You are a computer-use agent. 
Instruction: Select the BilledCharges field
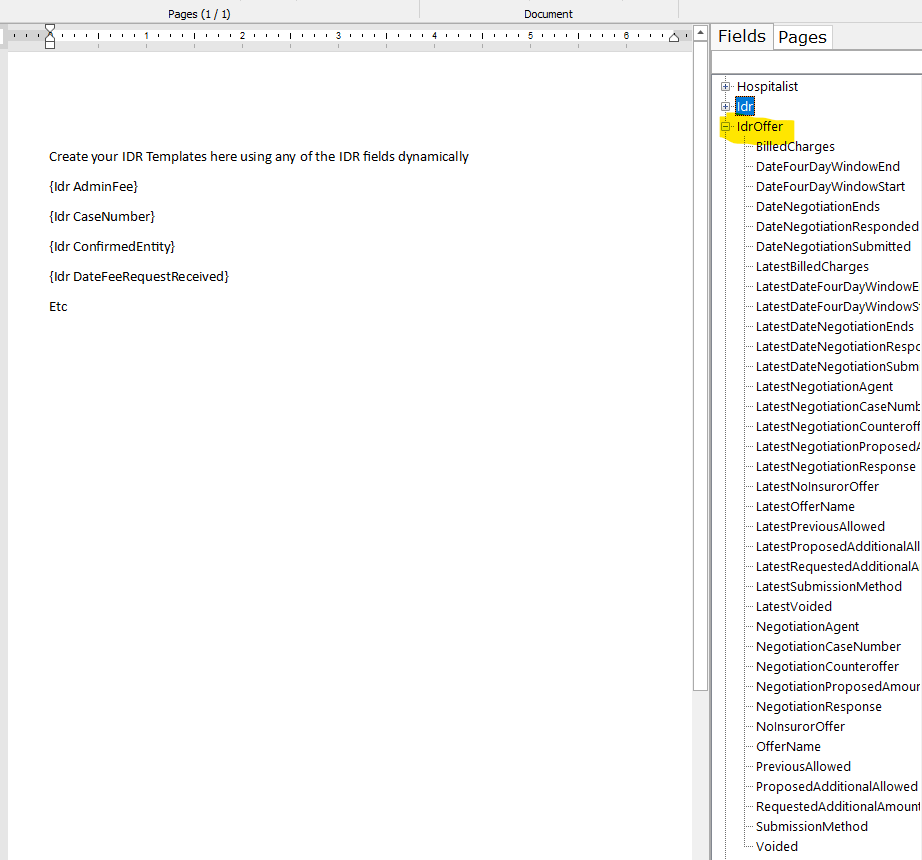(795, 147)
